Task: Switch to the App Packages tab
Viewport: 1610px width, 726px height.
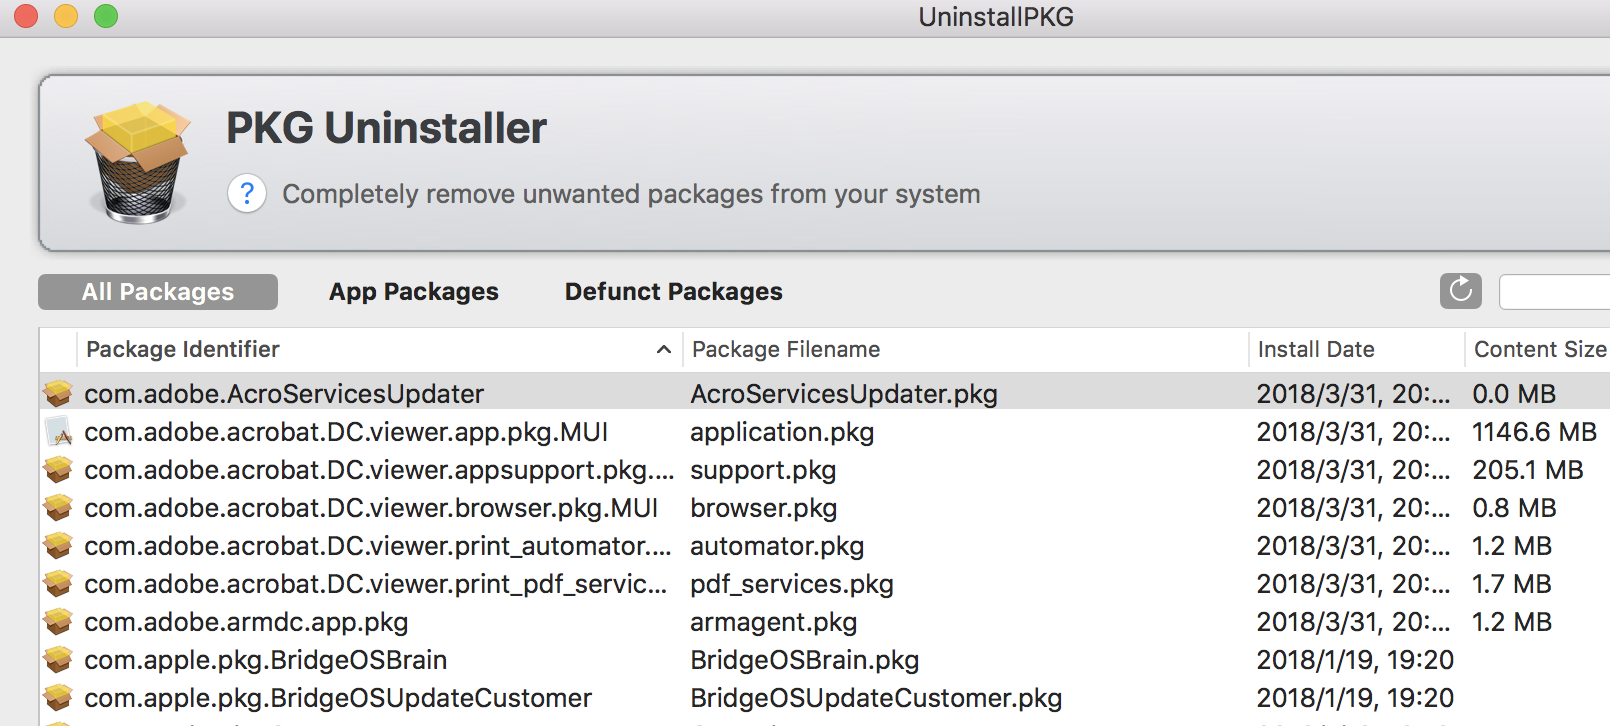Action: click(x=414, y=292)
